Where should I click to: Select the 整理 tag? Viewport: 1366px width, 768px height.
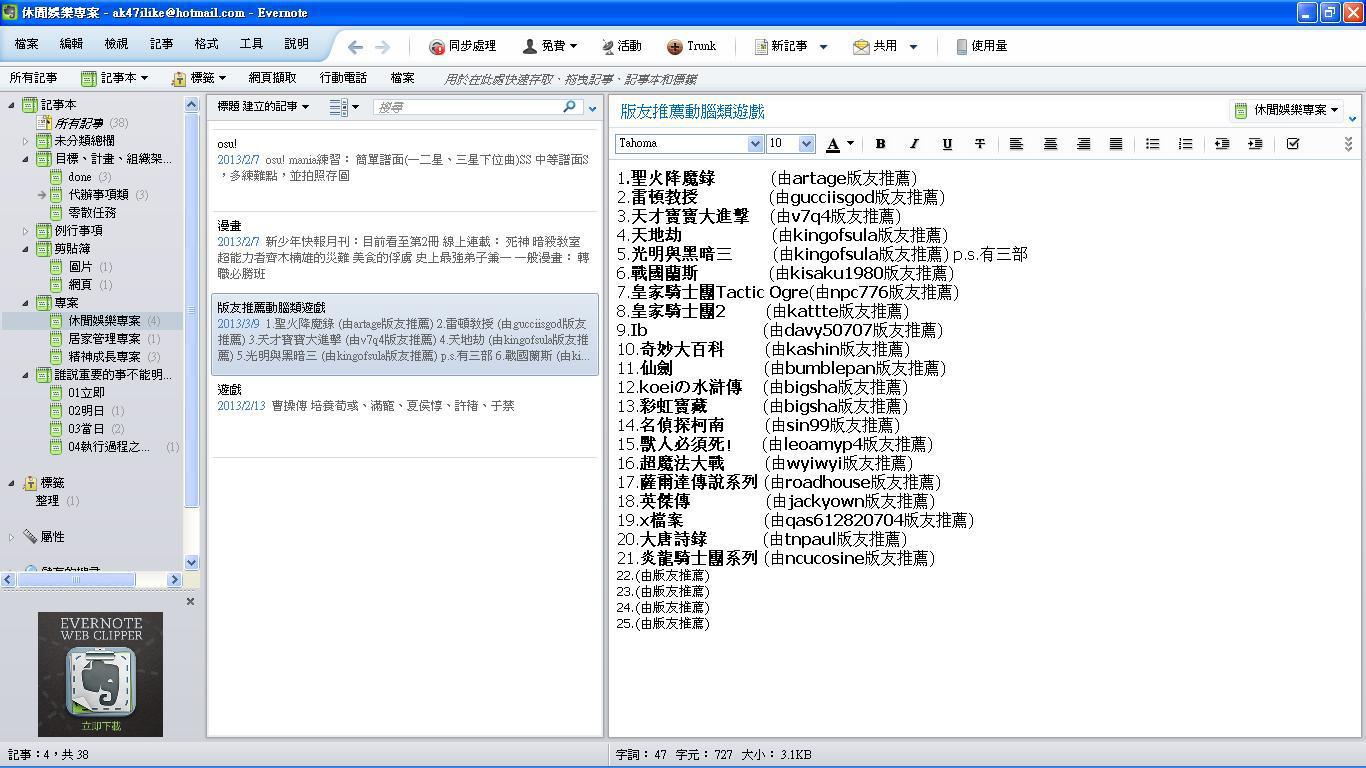pyautogui.click(x=47, y=501)
